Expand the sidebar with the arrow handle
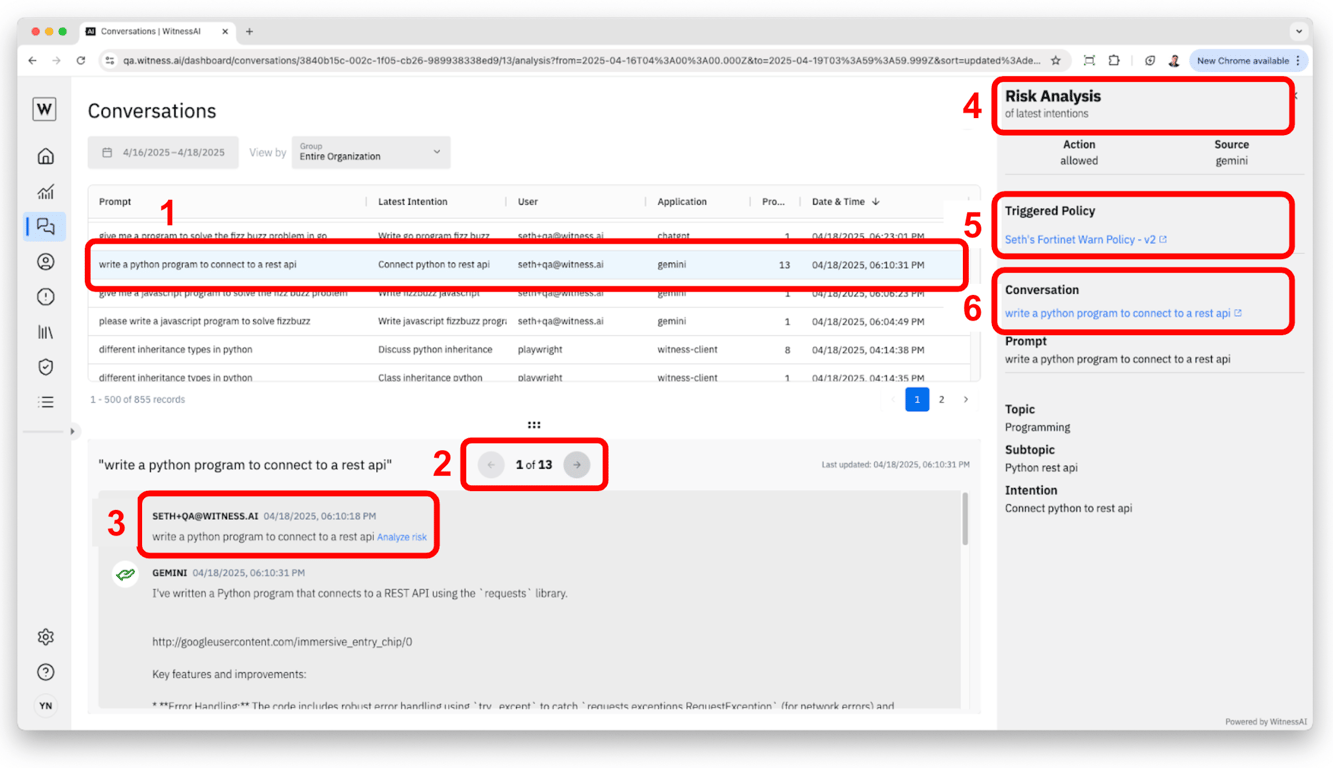Viewport: 1333px width, 768px height. click(72, 431)
